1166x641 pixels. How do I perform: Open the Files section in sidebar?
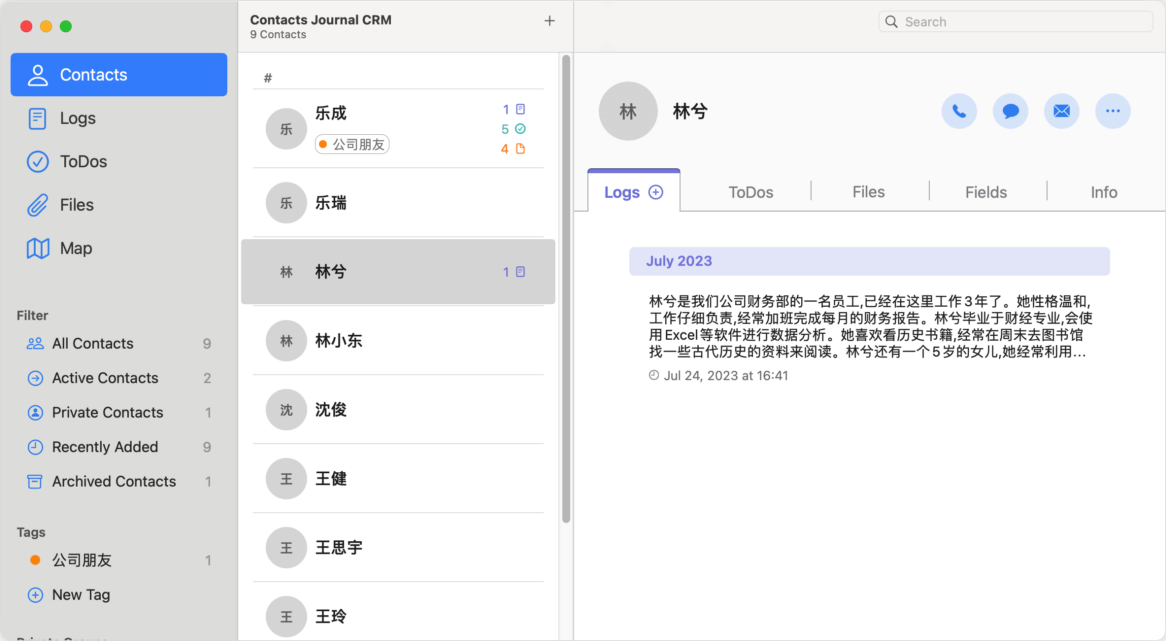point(119,204)
